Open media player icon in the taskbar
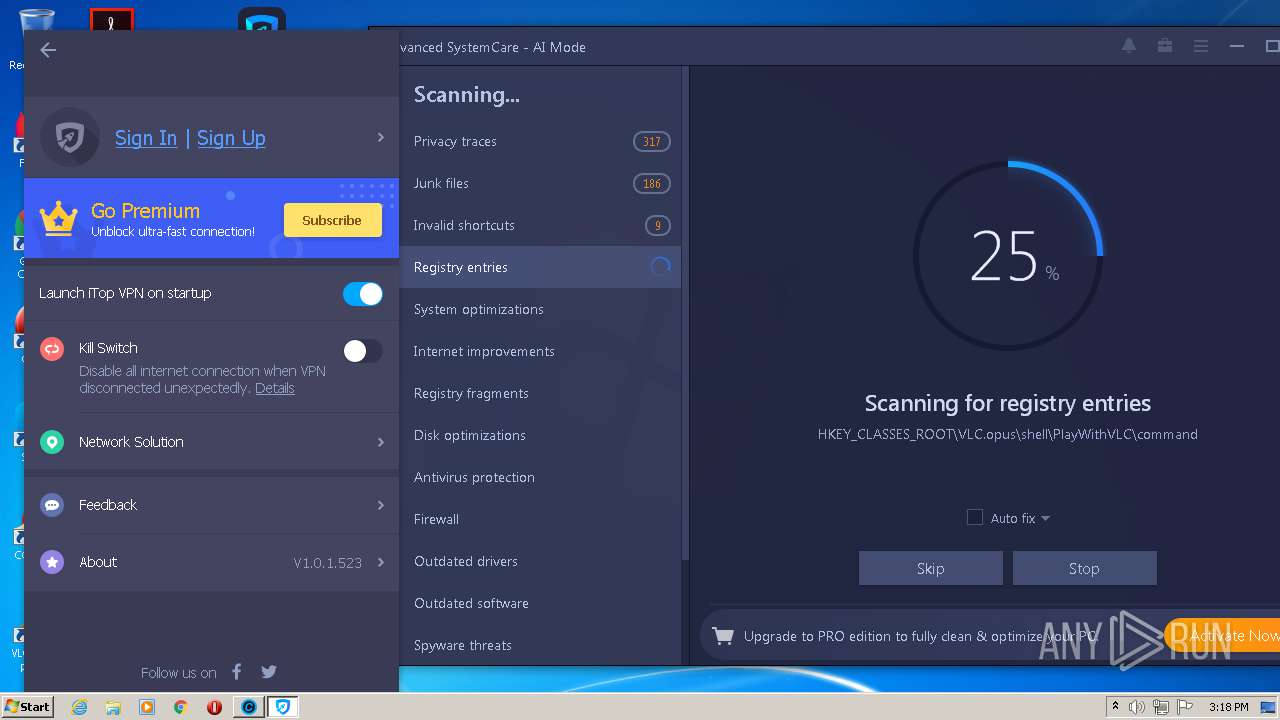Viewport: 1280px width, 720px height. (x=147, y=707)
